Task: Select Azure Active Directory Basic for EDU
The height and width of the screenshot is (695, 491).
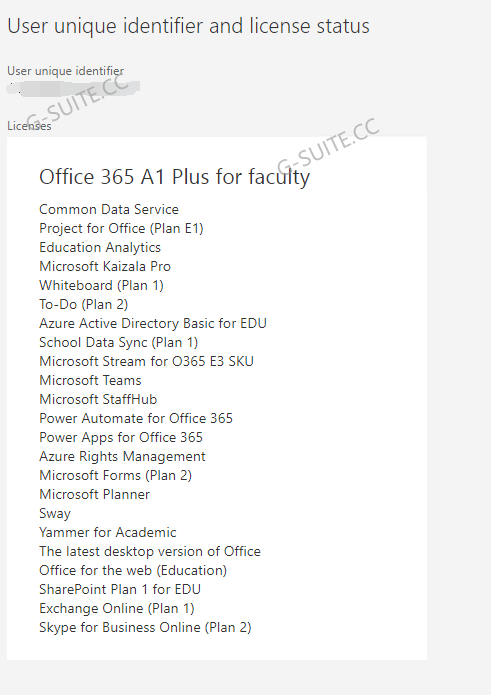Action: tap(153, 323)
